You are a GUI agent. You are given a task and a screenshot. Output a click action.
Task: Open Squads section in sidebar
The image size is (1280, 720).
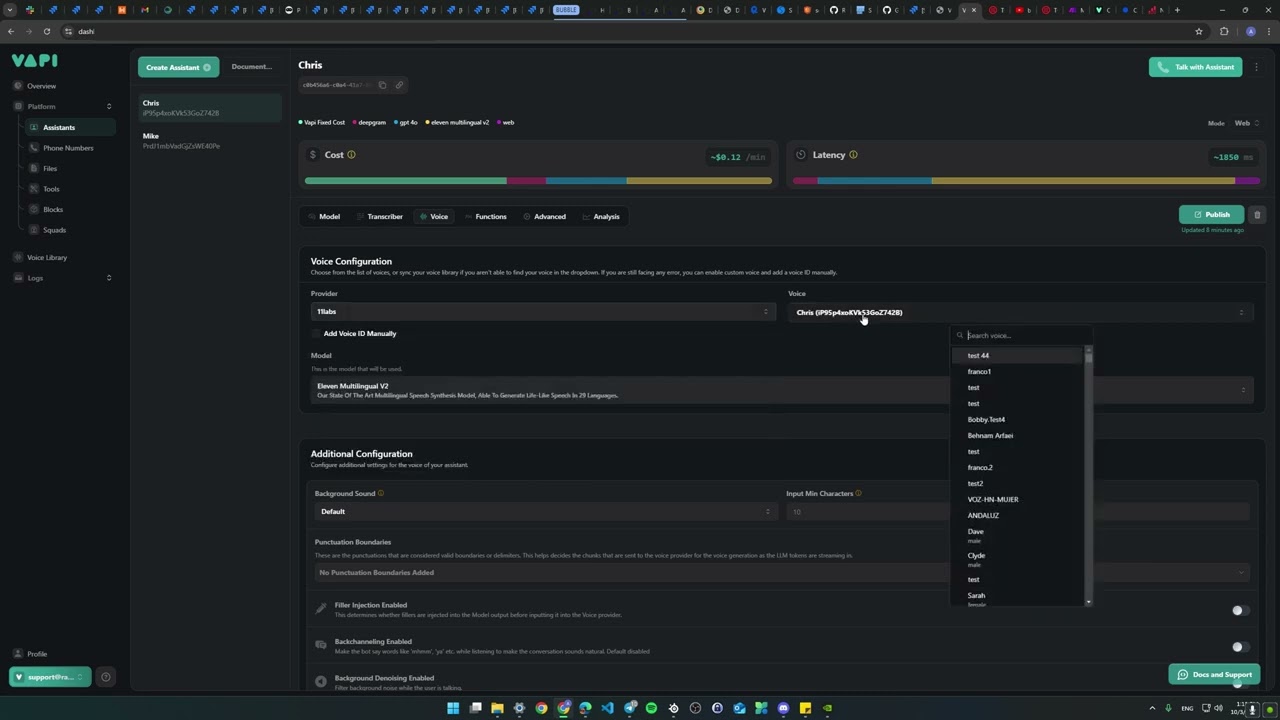coord(54,230)
